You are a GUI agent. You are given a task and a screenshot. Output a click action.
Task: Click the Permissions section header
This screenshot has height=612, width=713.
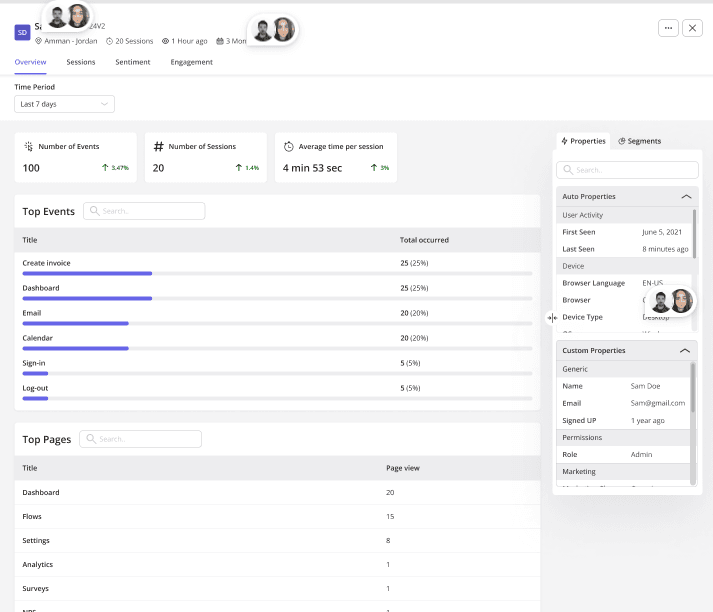[x=623, y=437]
